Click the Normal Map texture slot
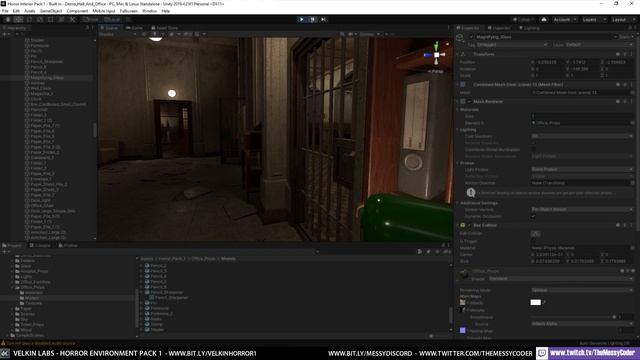 tap(462, 331)
